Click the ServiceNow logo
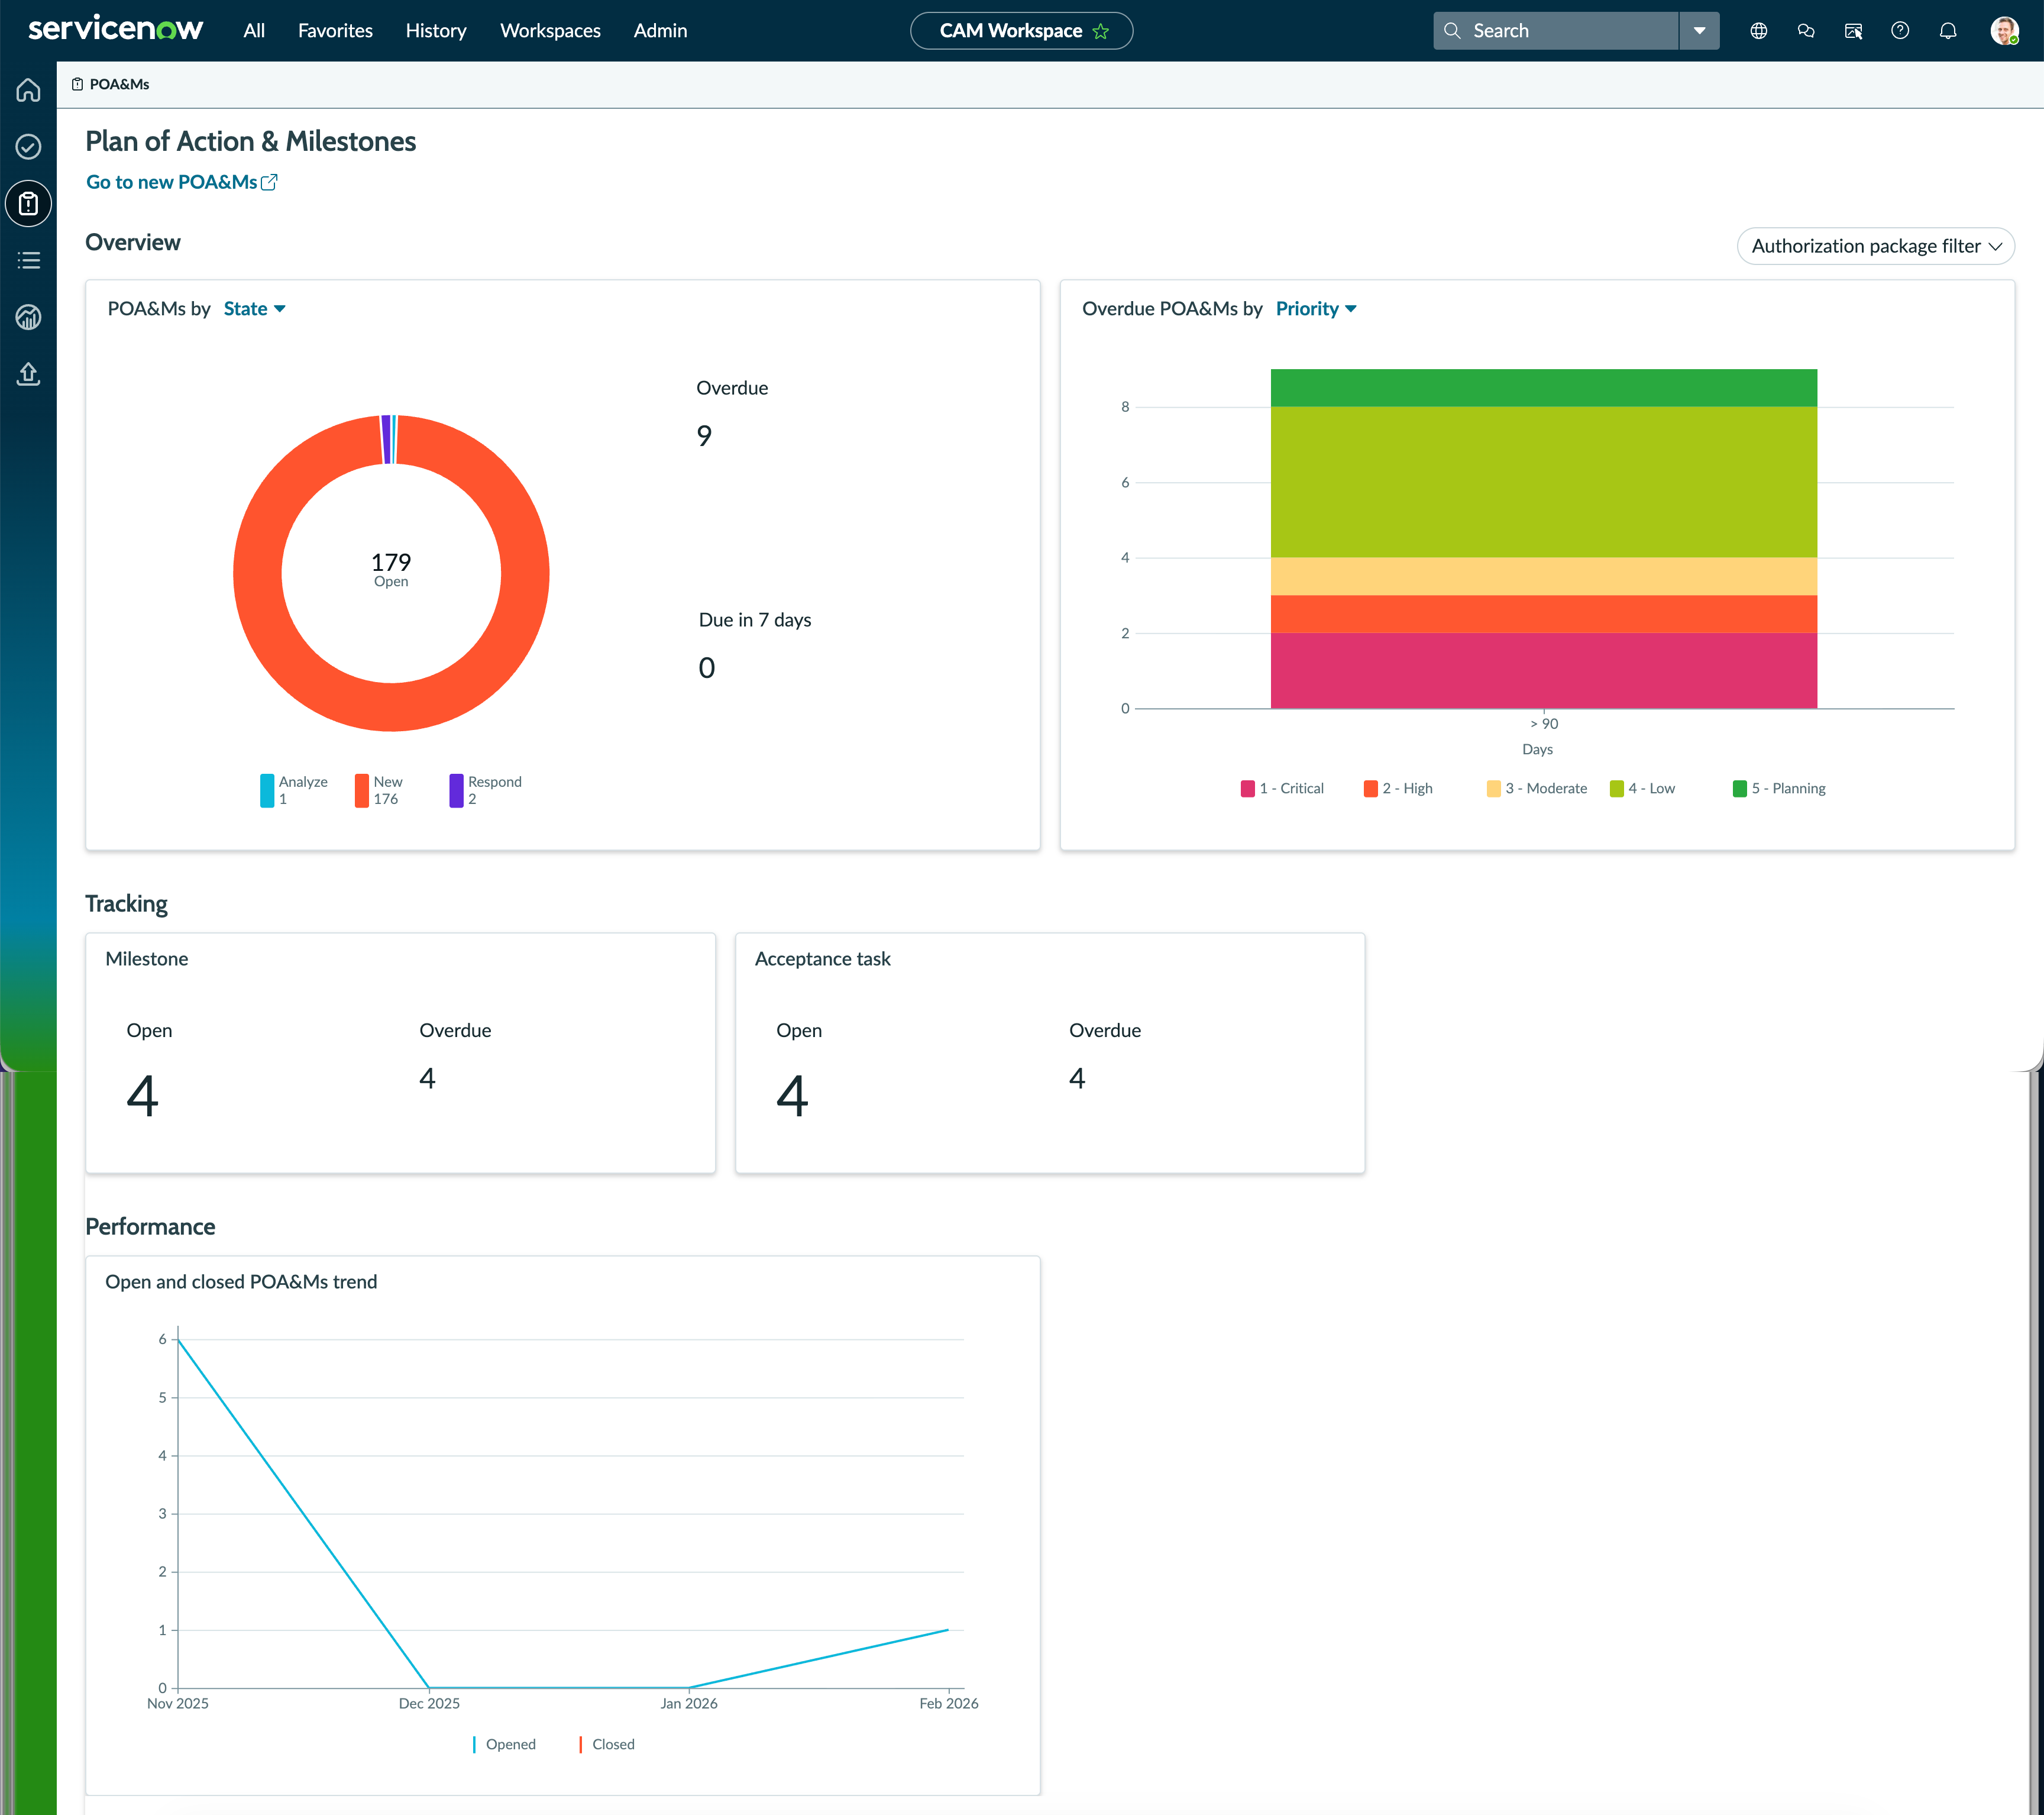 [x=116, y=30]
